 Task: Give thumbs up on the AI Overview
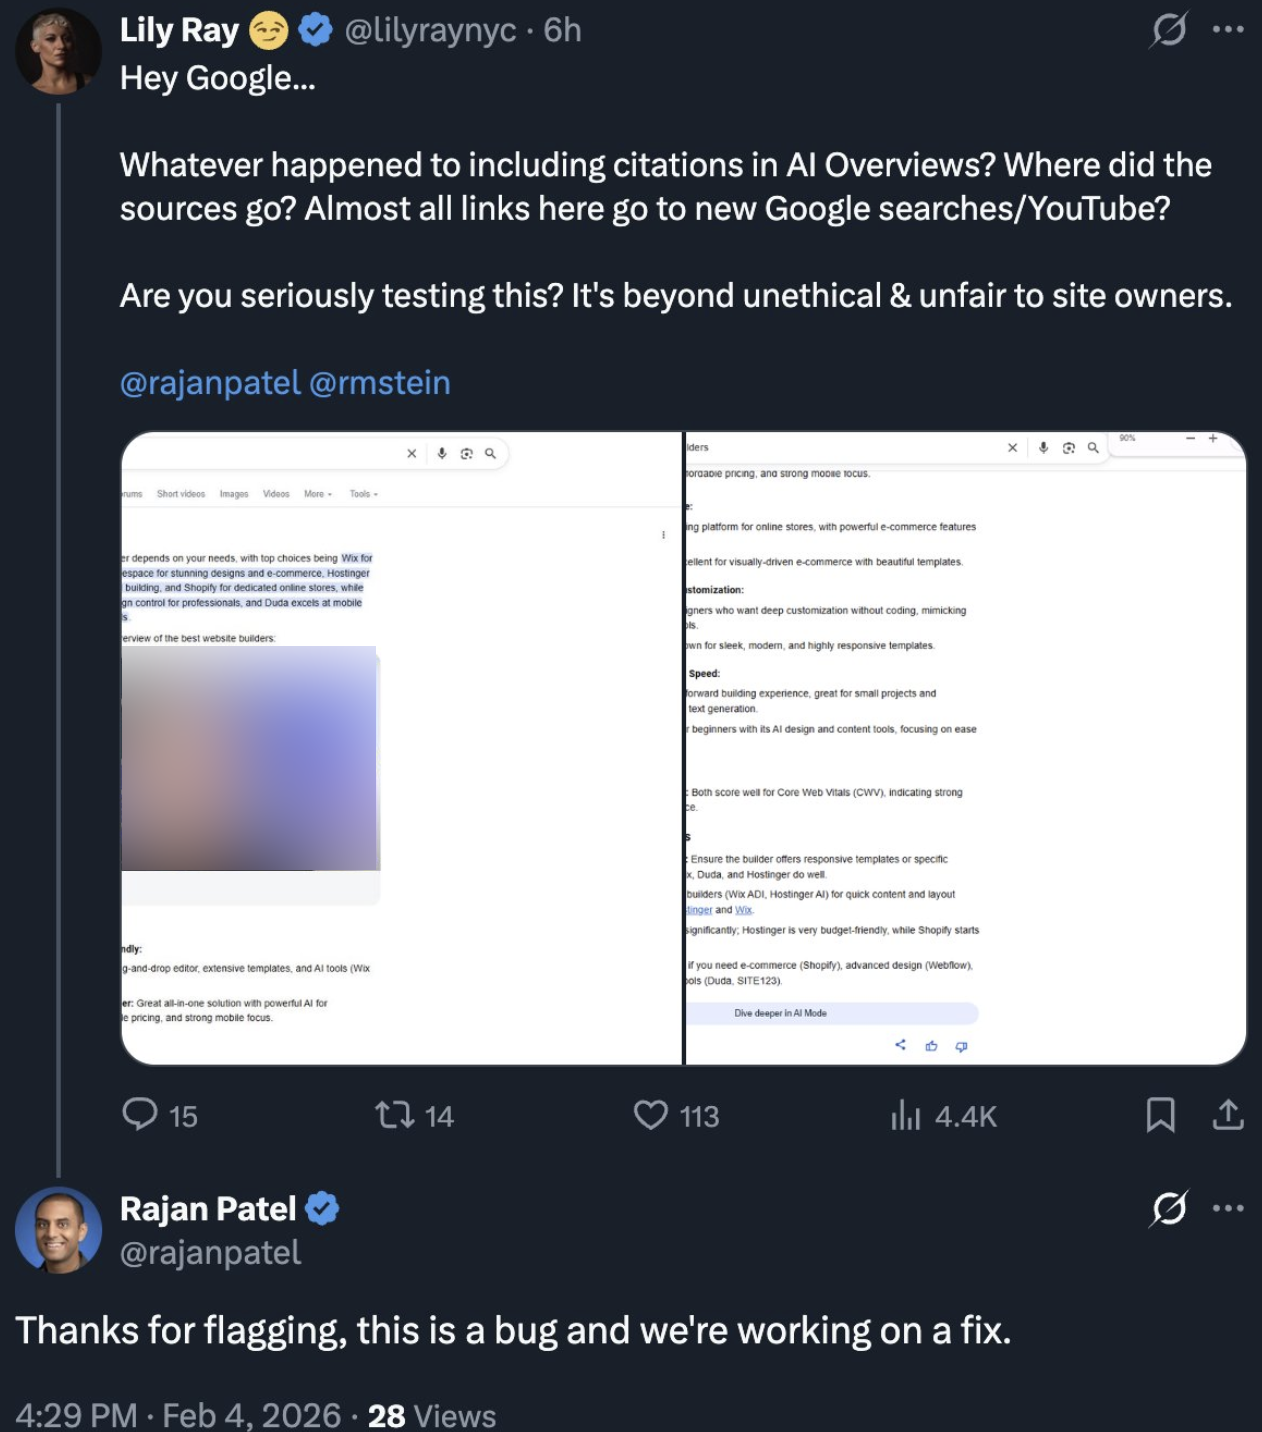pos(932,1046)
